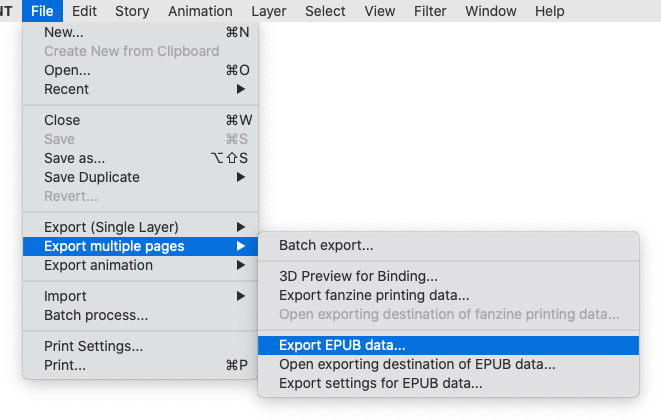Expand the Import submenu
The image size is (661, 420).
(x=65, y=296)
